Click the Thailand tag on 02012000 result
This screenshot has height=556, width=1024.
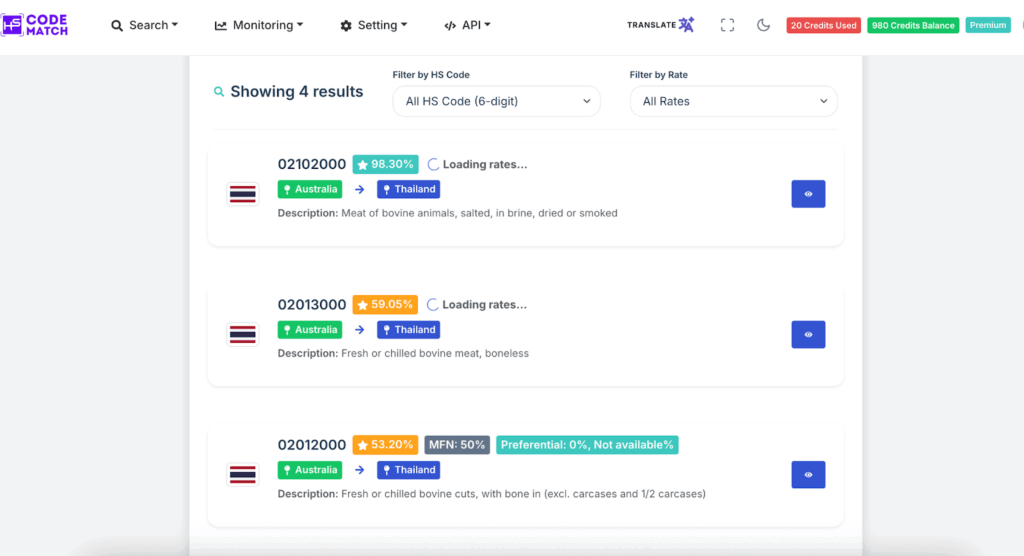click(408, 469)
